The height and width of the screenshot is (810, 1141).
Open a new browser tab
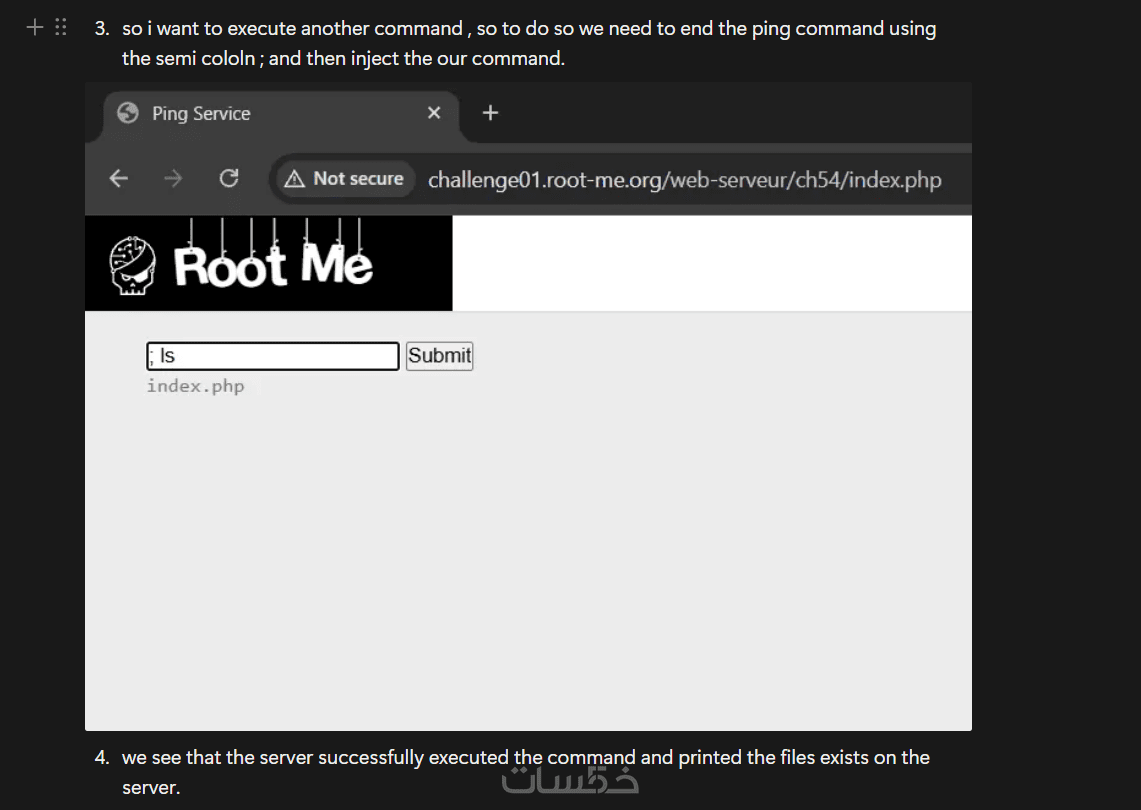click(x=490, y=113)
